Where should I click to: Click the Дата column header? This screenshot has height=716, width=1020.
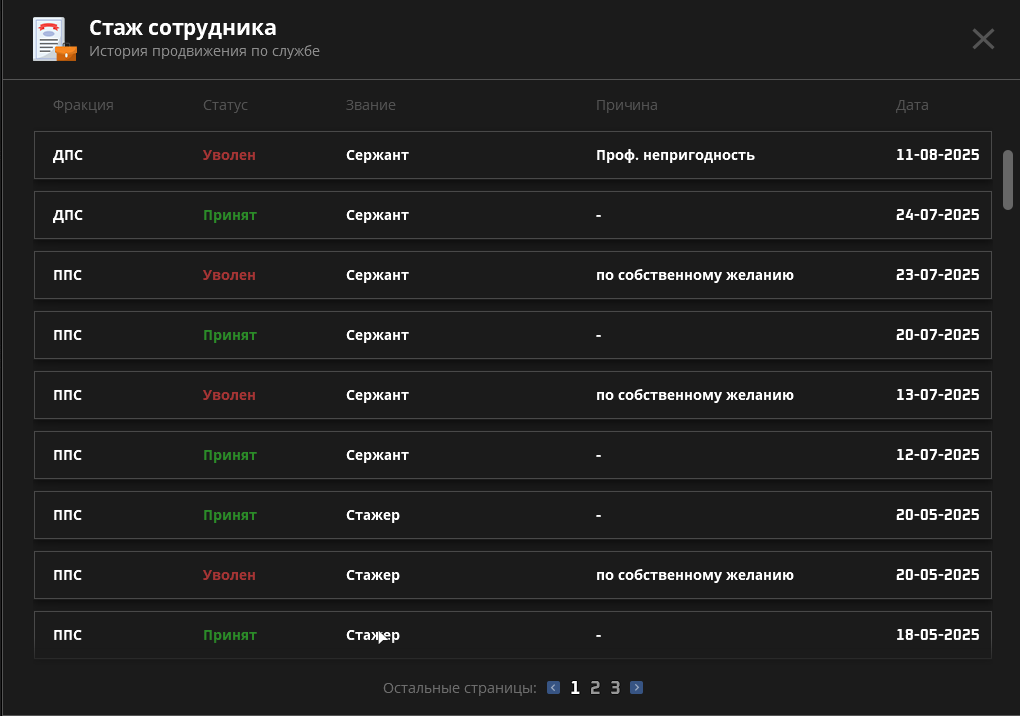pos(912,105)
